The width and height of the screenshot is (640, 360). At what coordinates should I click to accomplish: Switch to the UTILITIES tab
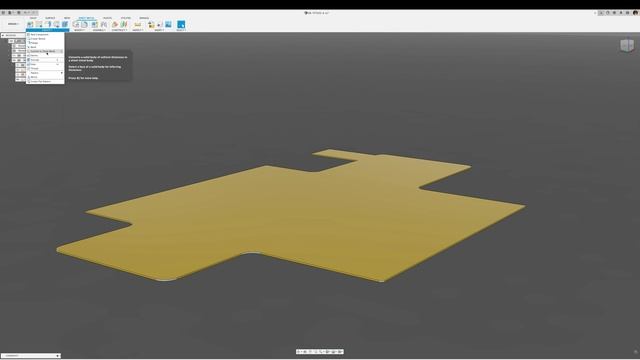click(126, 18)
